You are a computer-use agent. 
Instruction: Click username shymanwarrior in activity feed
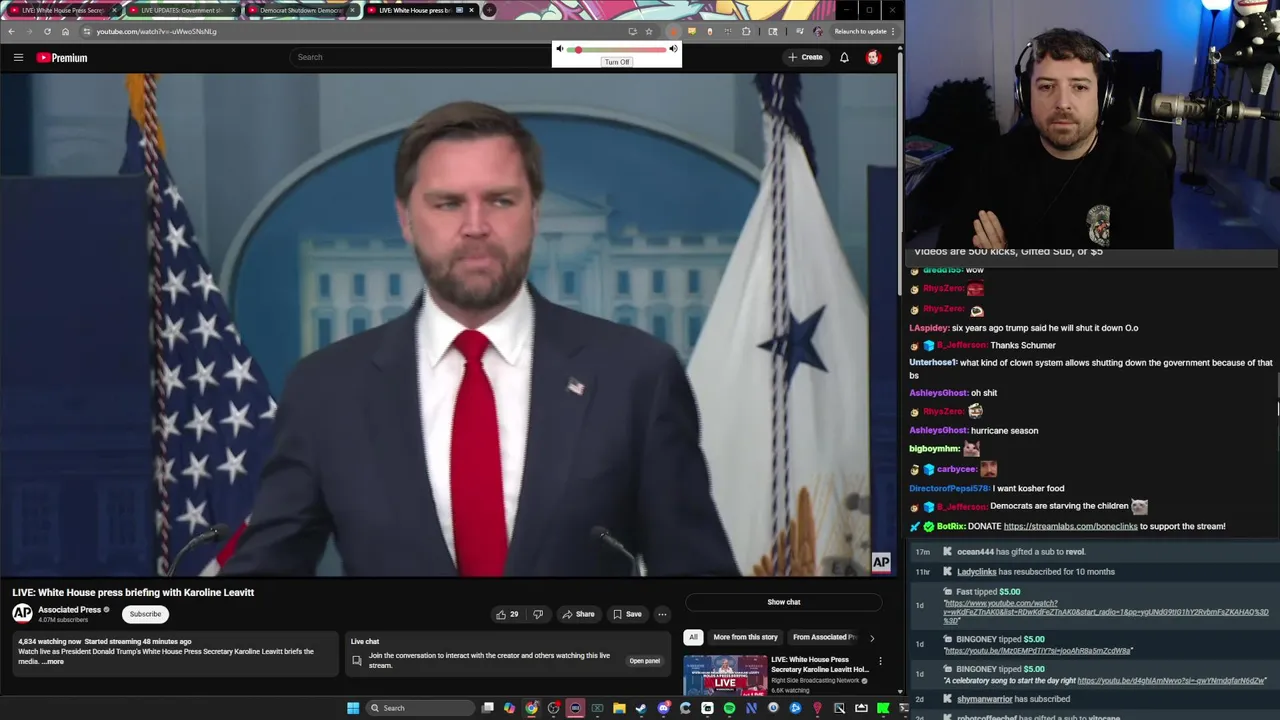(x=985, y=699)
